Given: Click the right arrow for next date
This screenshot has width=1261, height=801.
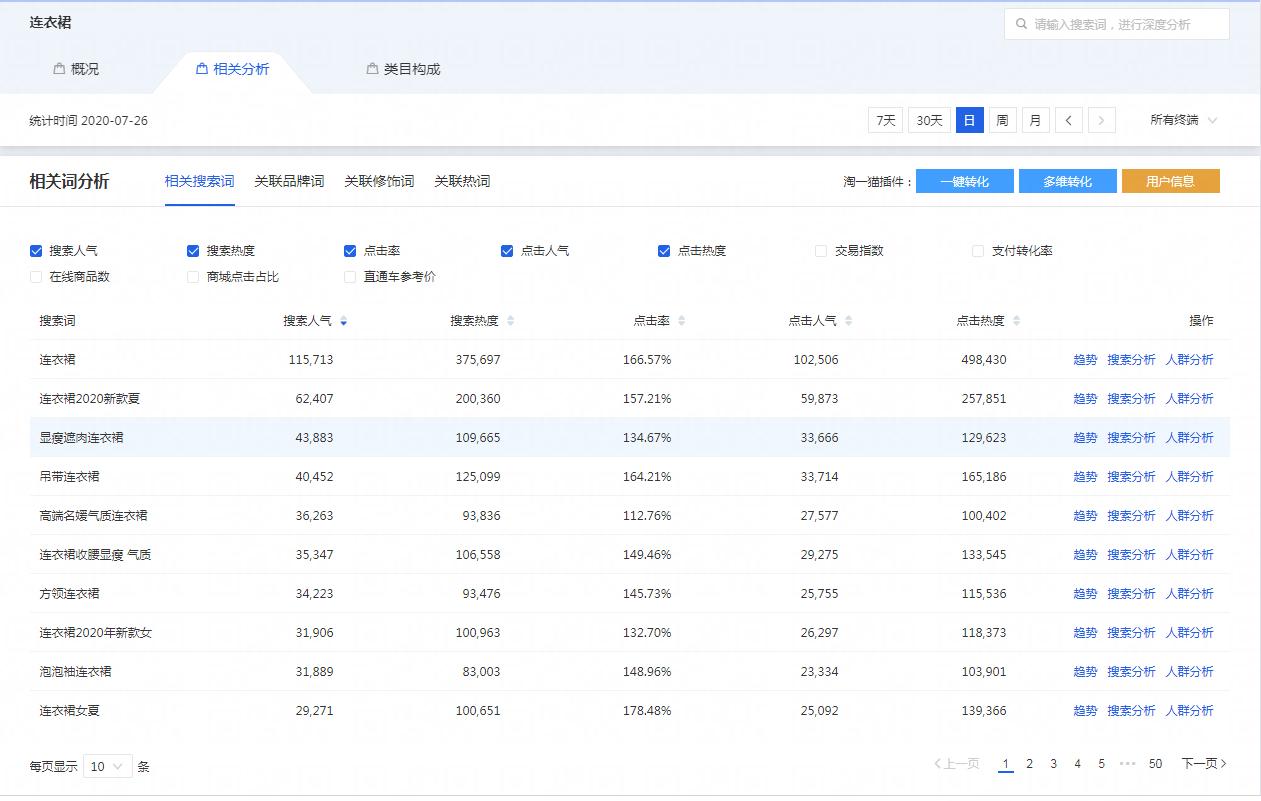Looking at the screenshot, I should click(x=1100, y=119).
